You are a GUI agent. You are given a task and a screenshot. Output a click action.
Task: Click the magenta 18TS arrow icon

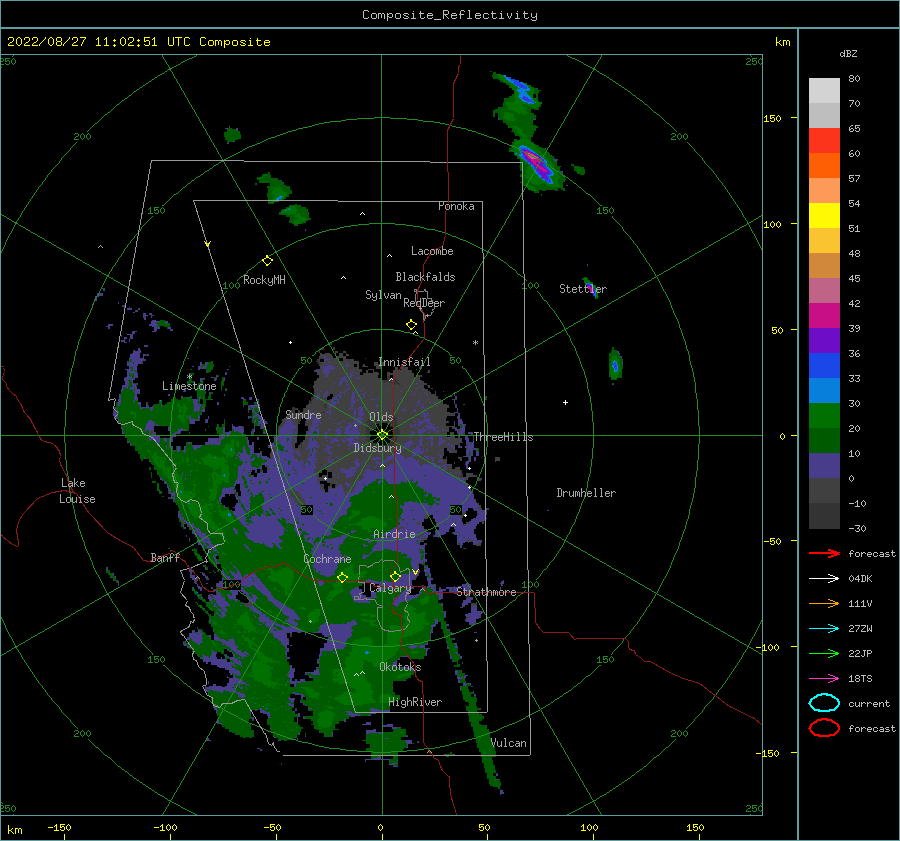click(x=824, y=679)
